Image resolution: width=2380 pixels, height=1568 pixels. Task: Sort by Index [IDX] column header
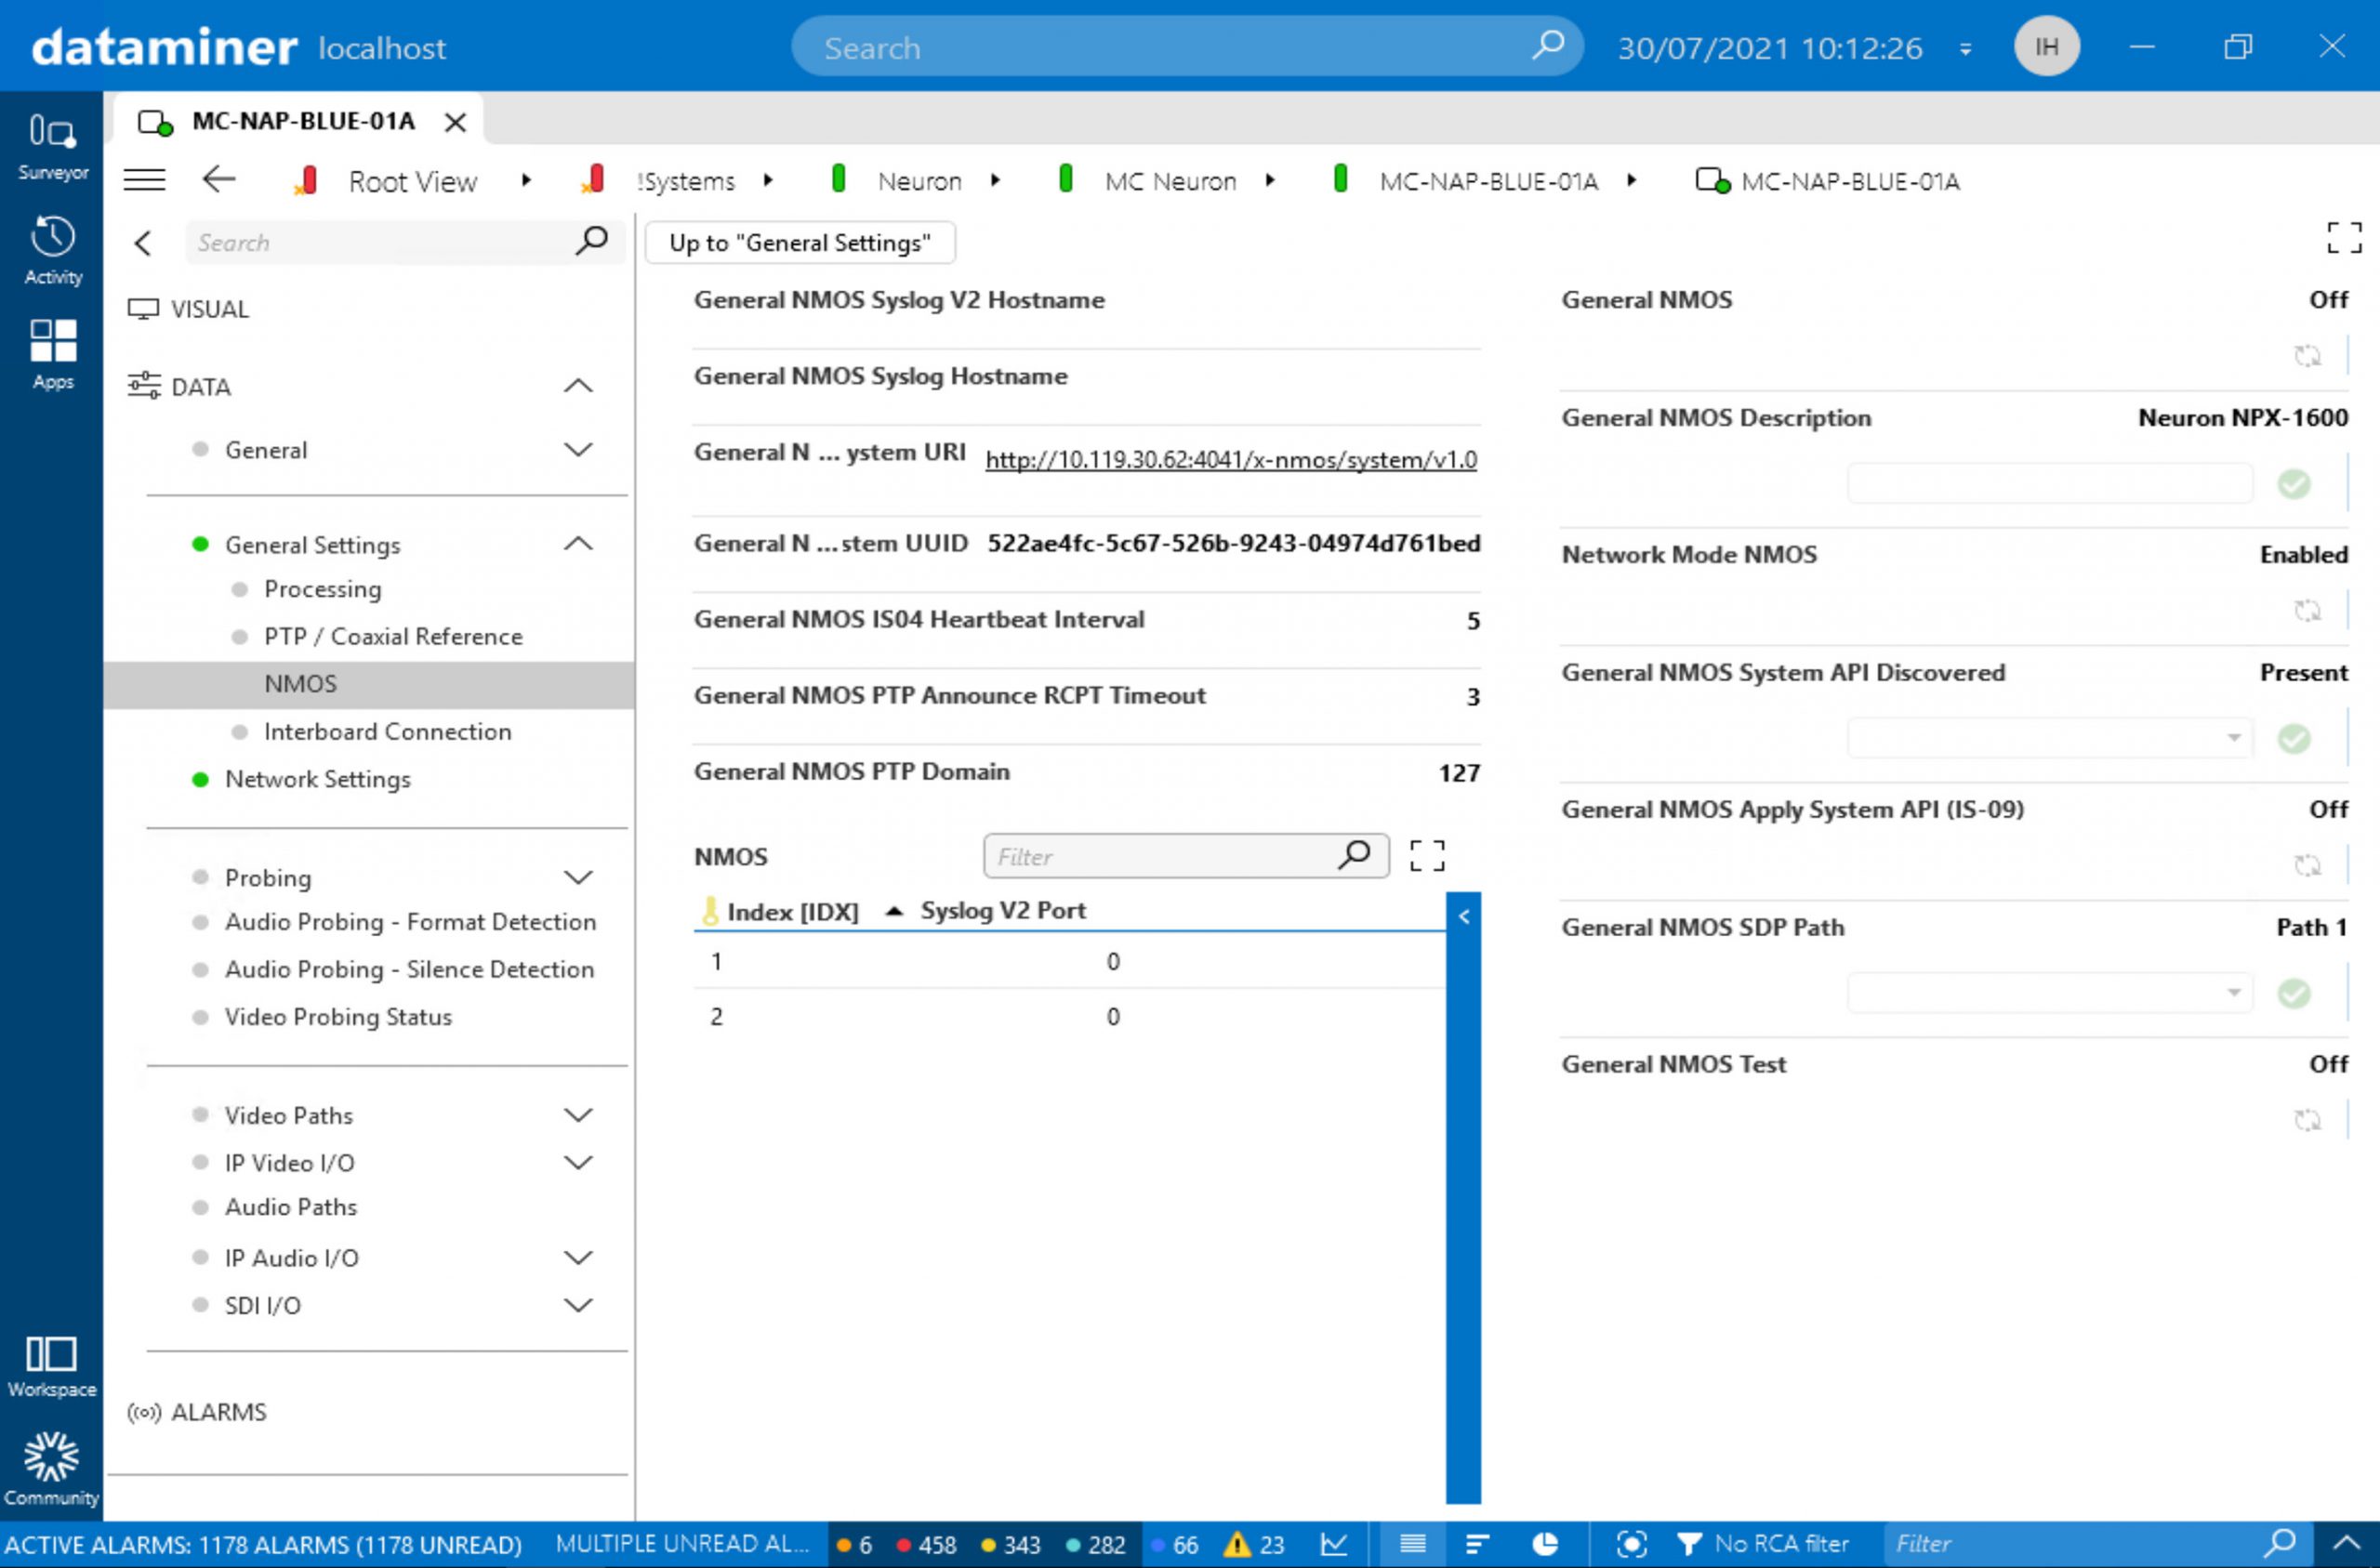[x=792, y=912]
